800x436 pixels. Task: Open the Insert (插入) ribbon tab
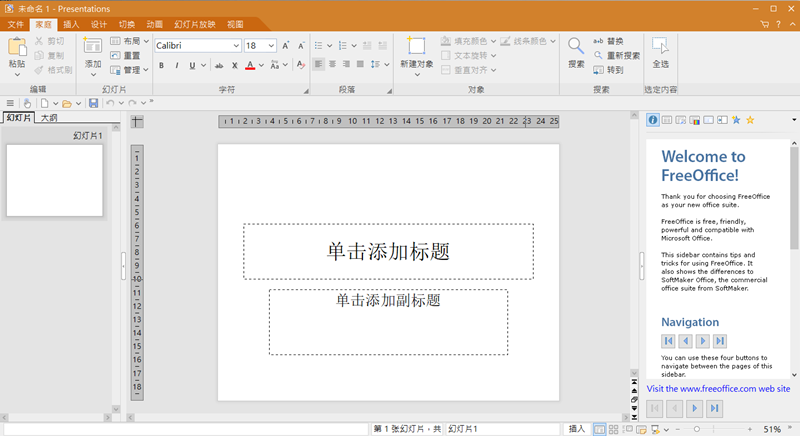(71, 23)
